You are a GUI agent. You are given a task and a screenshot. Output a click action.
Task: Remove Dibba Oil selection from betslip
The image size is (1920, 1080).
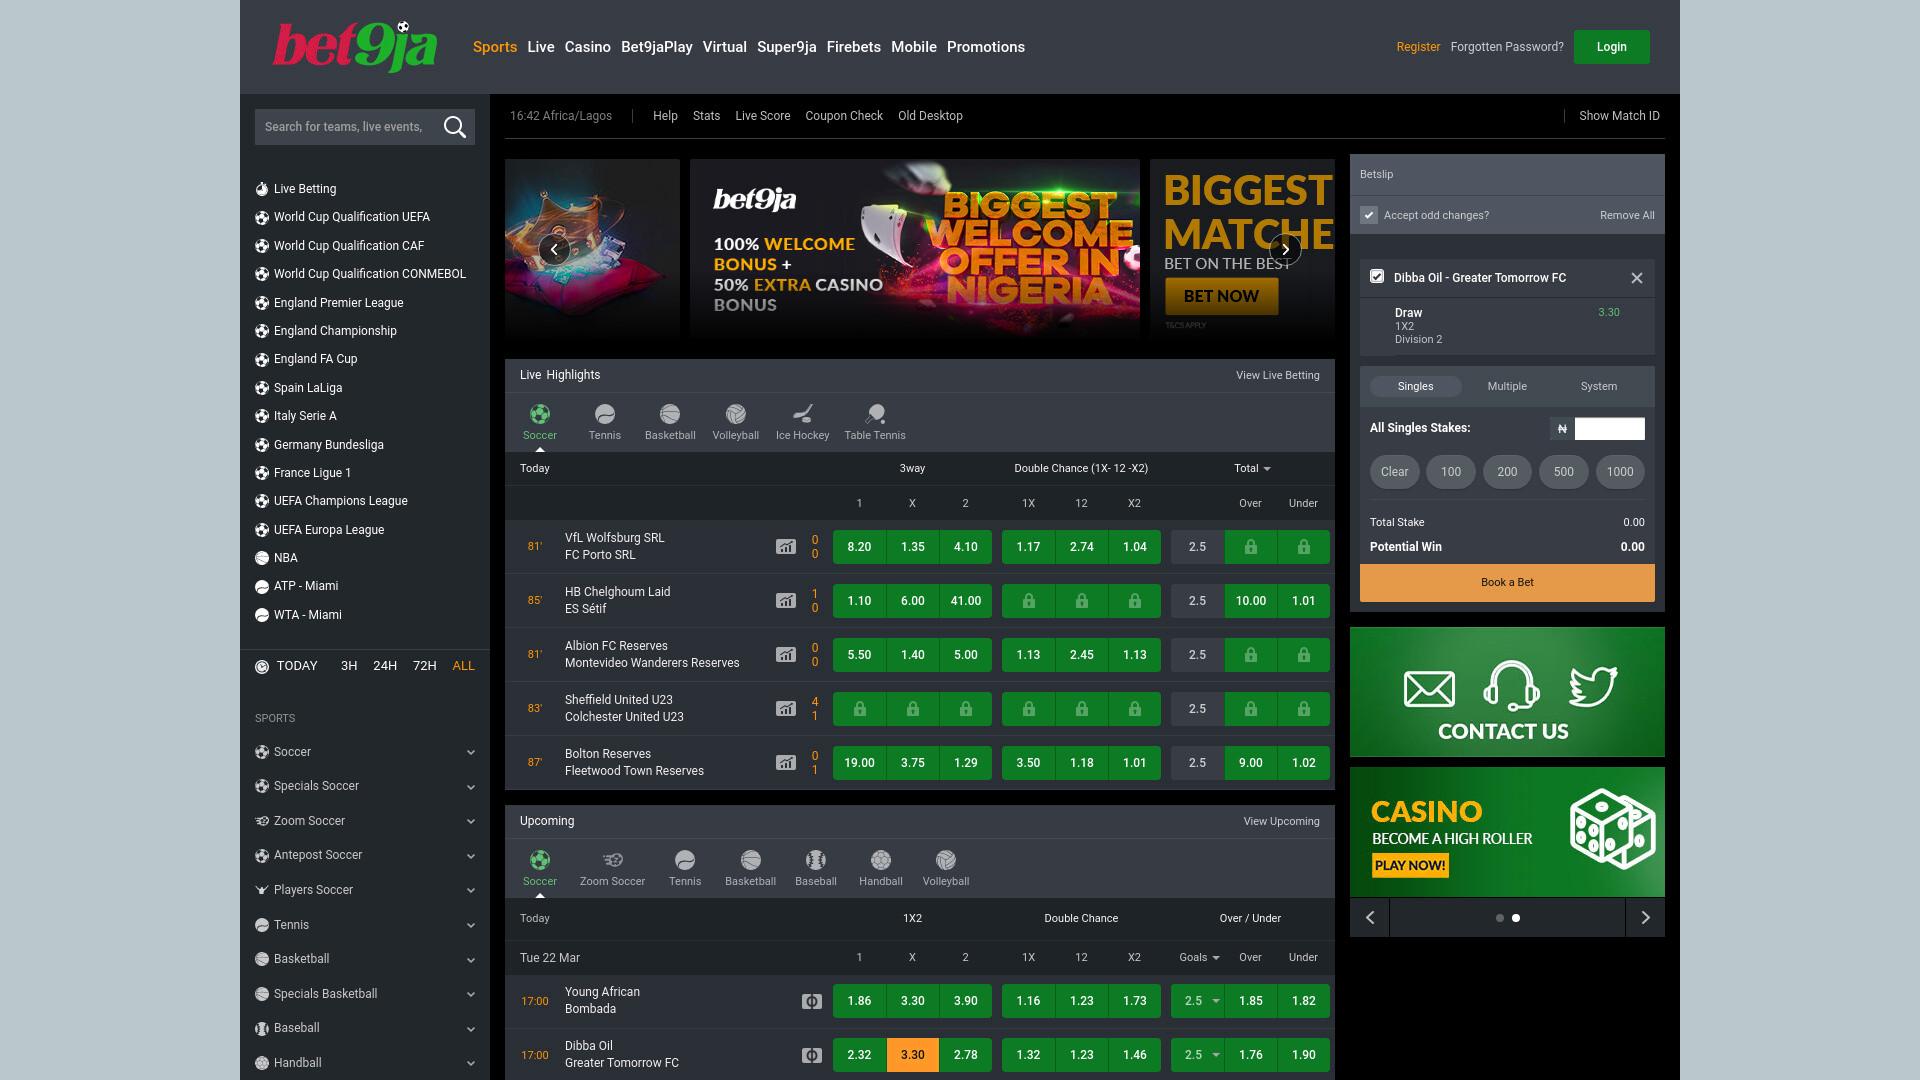pyautogui.click(x=1637, y=278)
